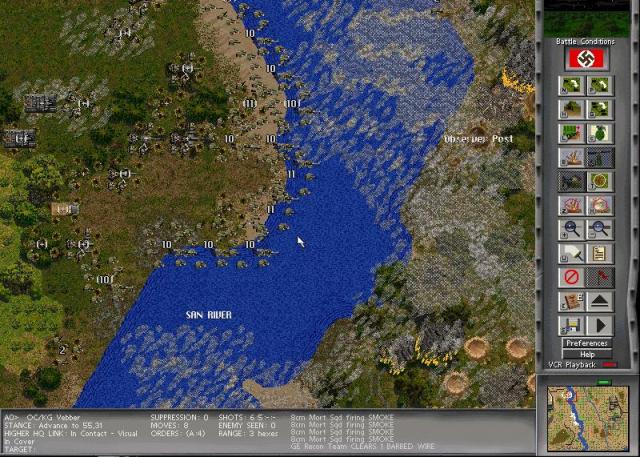This screenshot has width=640, height=457.
Task: Open Preferences
Action: tap(587, 343)
